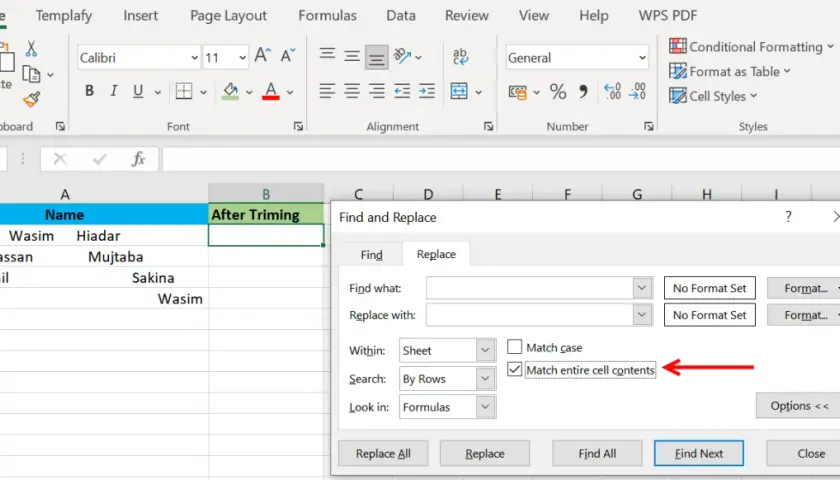
Task: Open the Page Layout ribbon tab
Action: (228, 16)
